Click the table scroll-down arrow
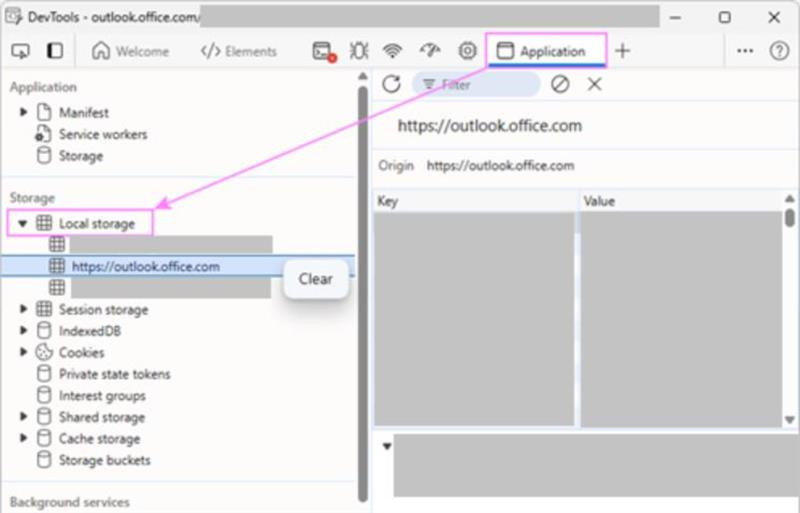The image size is (800, 513). (x=790, y=420)
